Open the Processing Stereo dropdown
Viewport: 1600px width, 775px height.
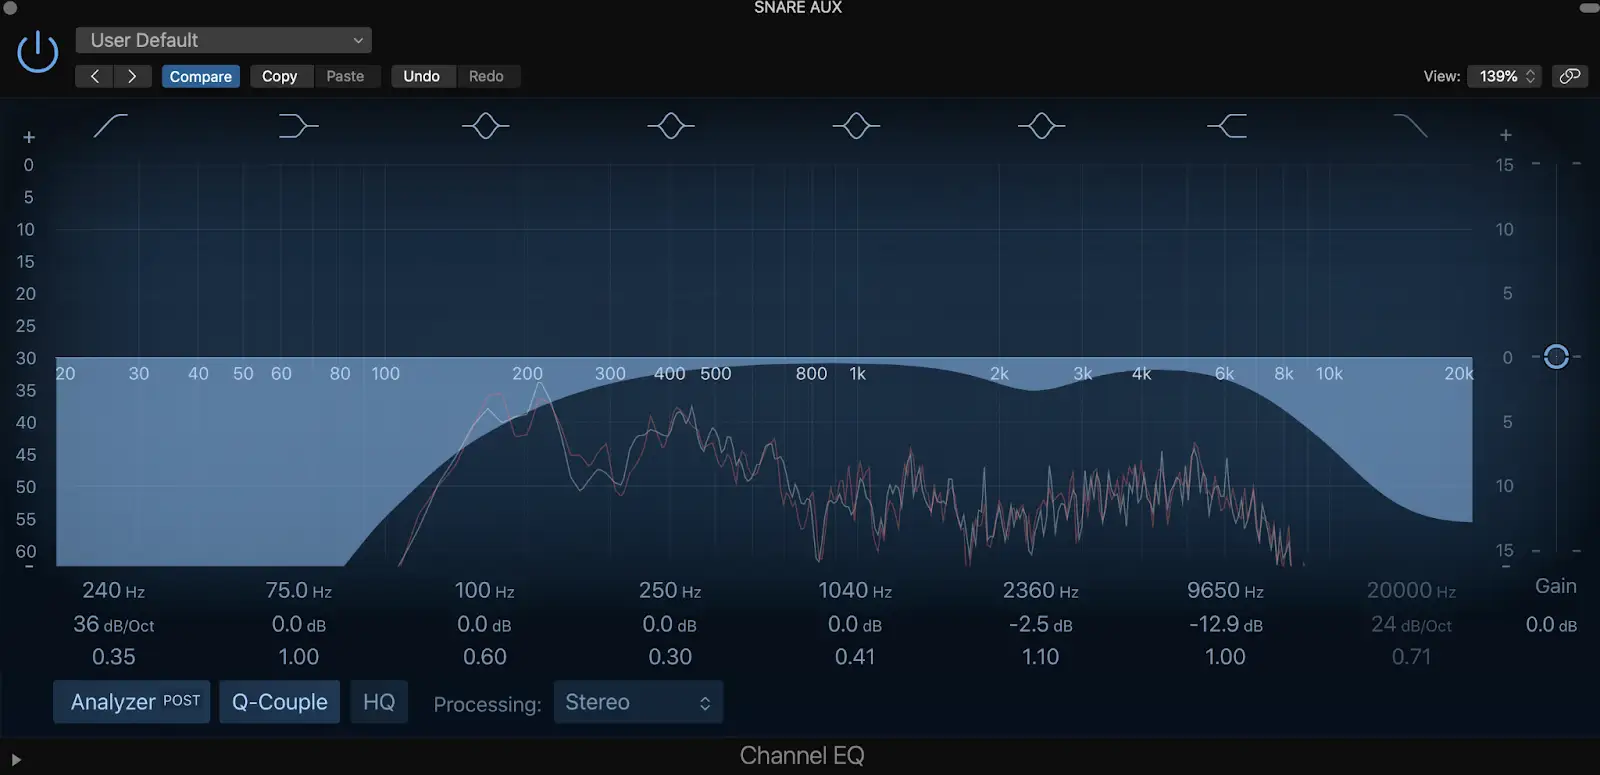pyautogui.click(x=638, y=702)
